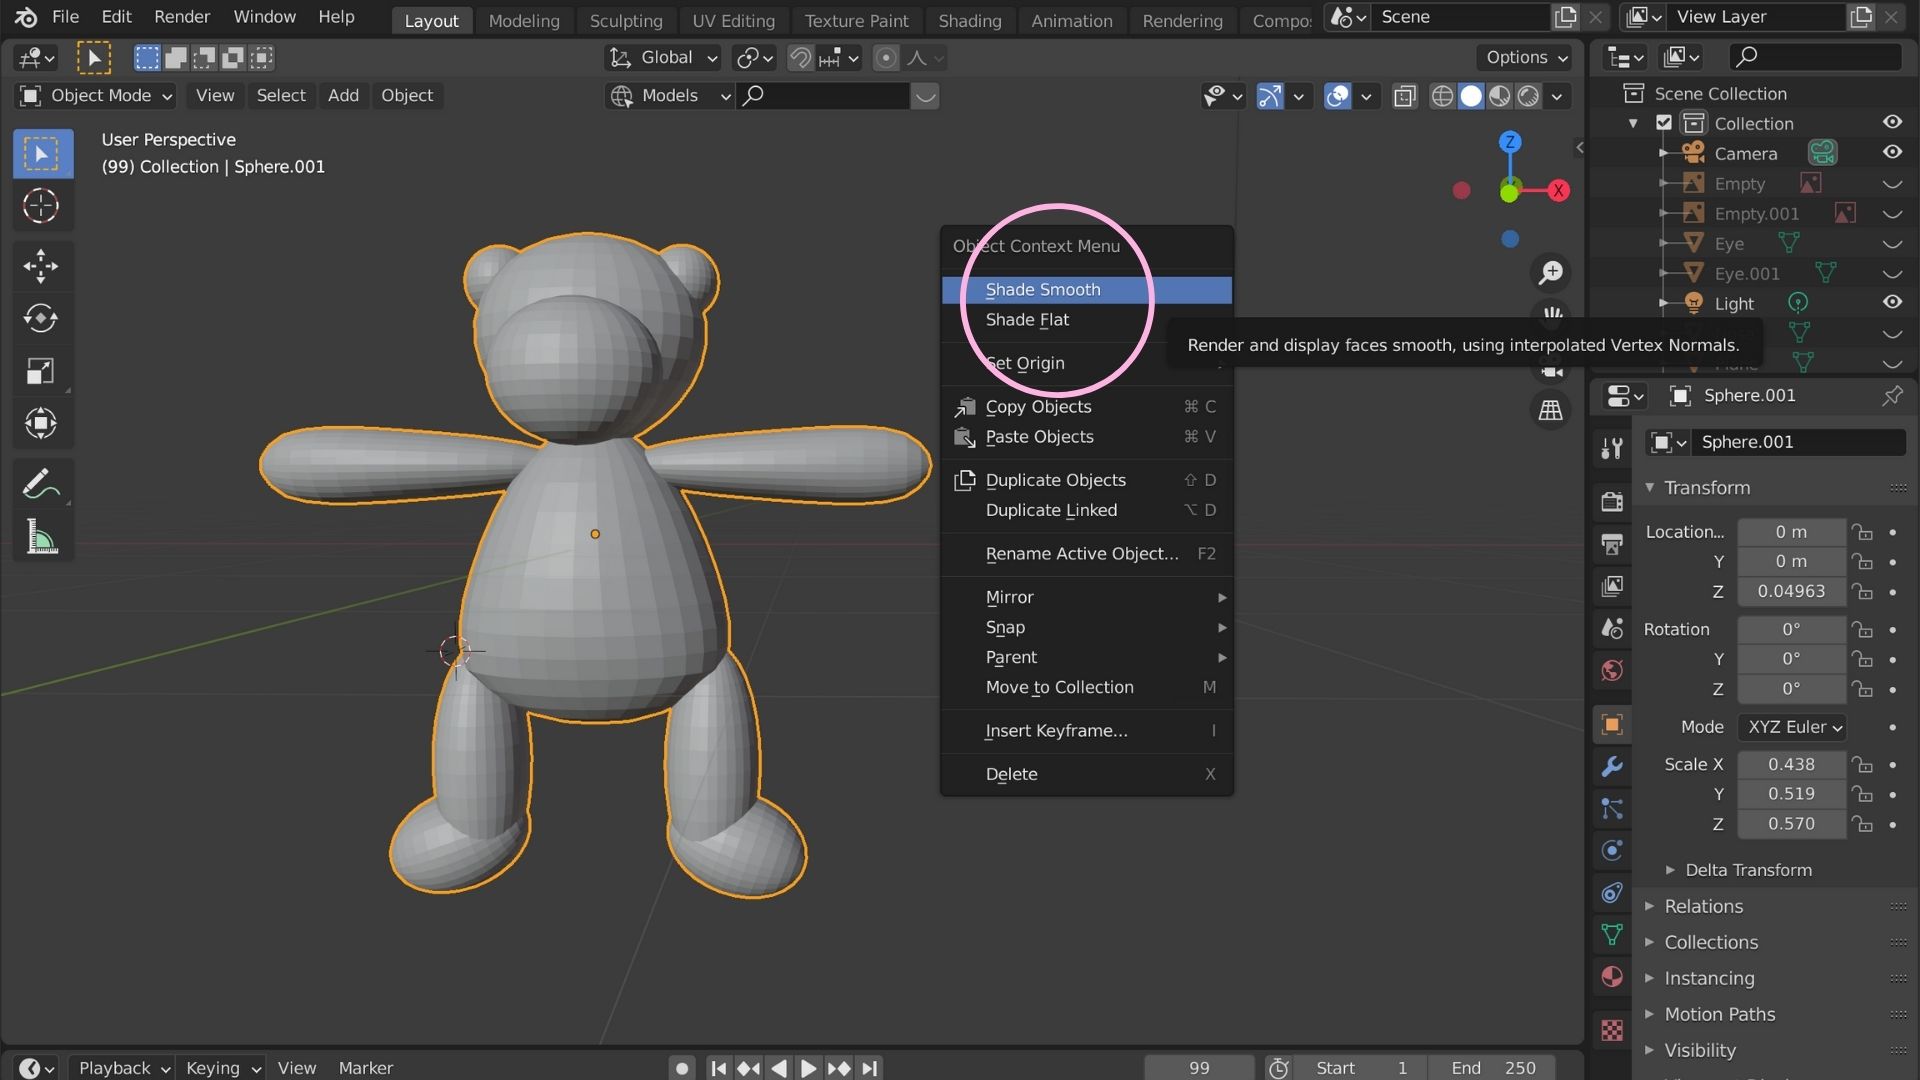
Task: Toggle visibility of the Light object
Action: pyautogui.click(x=1893, y=302)
